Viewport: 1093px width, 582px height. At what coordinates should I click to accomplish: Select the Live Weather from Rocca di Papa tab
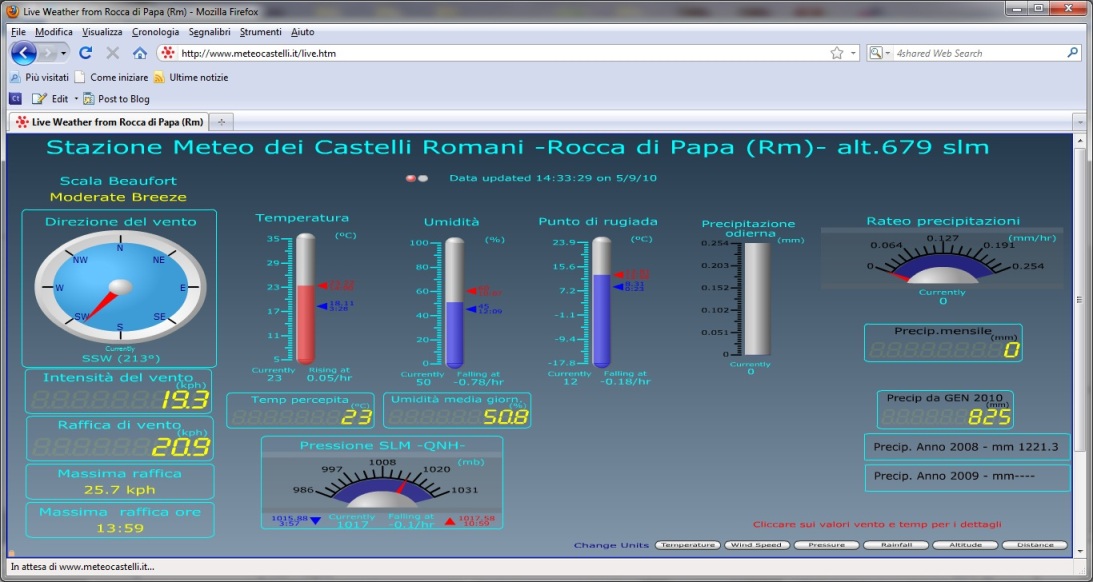click(x=108, y=122)
